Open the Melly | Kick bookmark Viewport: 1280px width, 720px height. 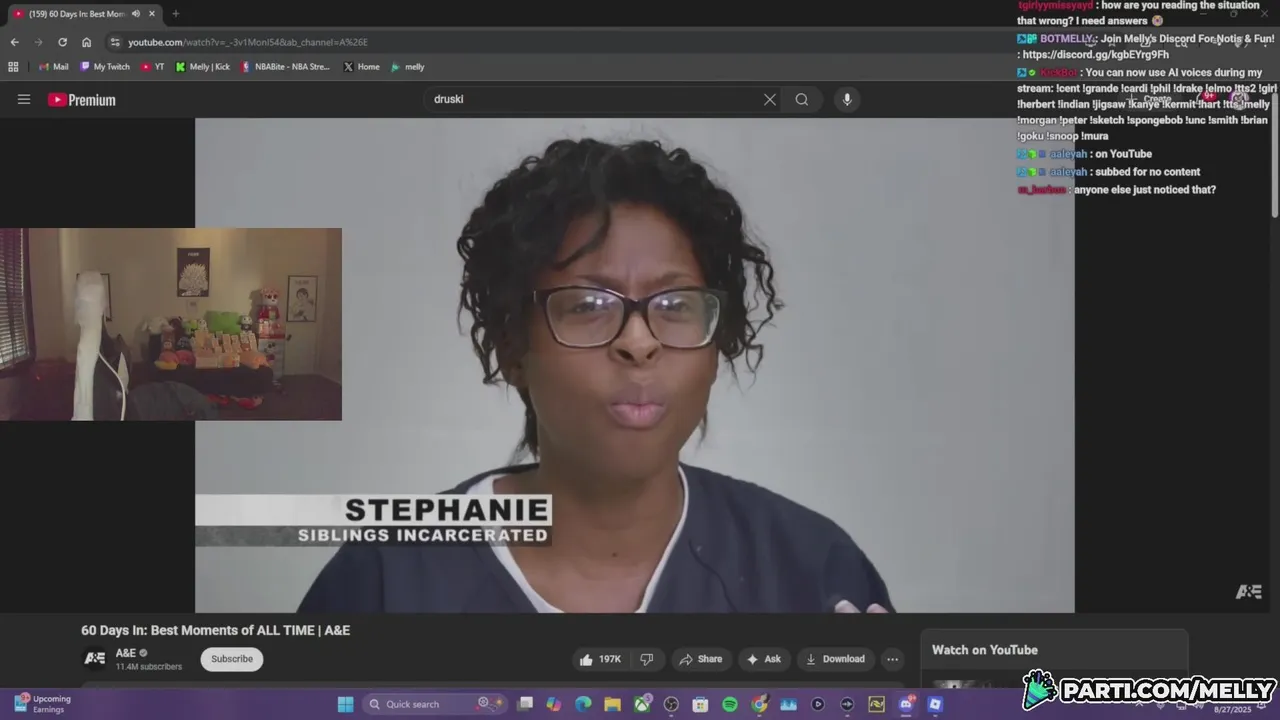click(203, 67)
